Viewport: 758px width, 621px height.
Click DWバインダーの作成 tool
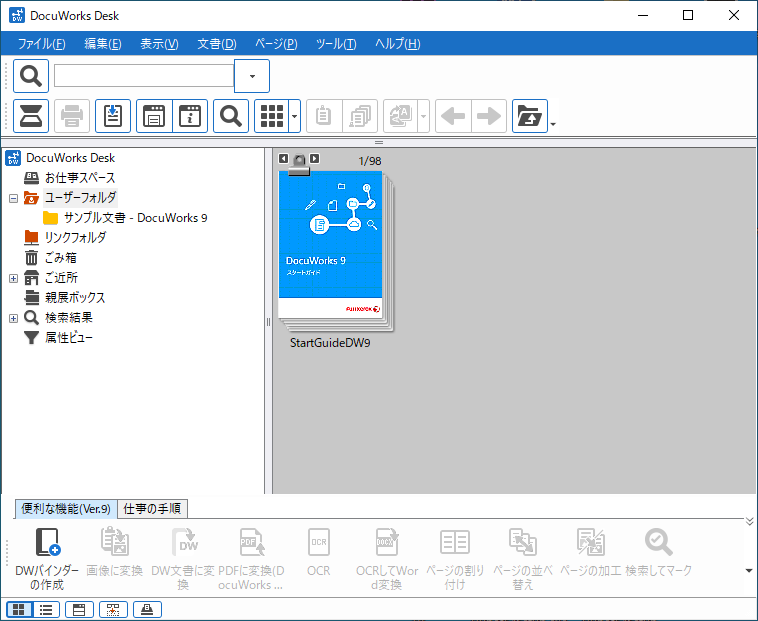coord(47,559)
